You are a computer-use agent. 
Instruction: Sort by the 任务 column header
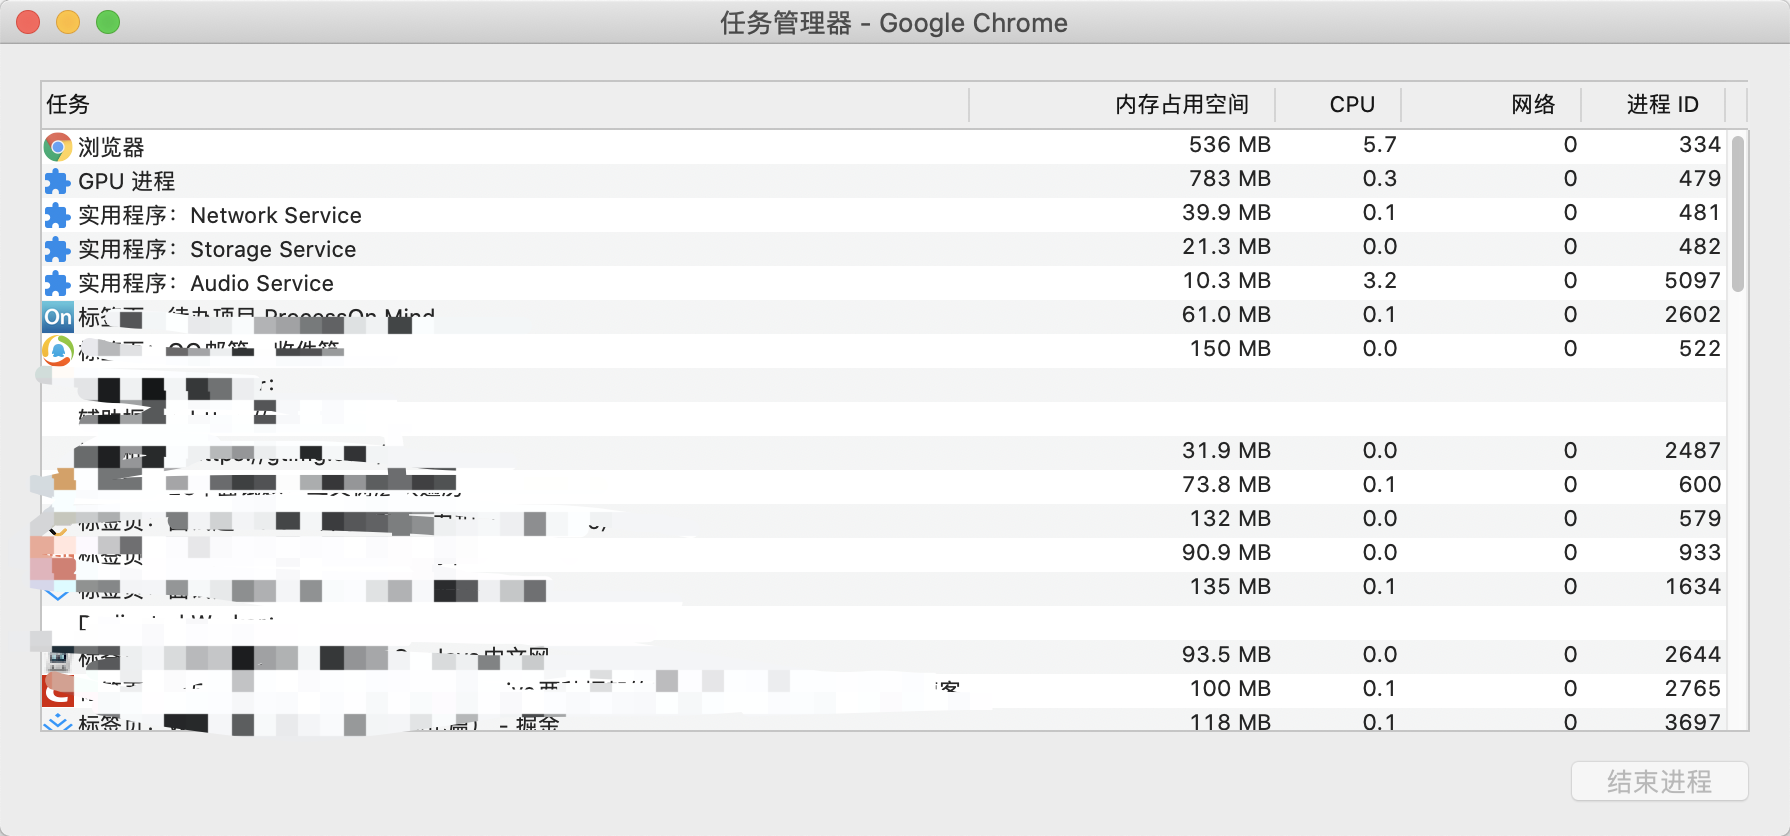tap(68, 105)
